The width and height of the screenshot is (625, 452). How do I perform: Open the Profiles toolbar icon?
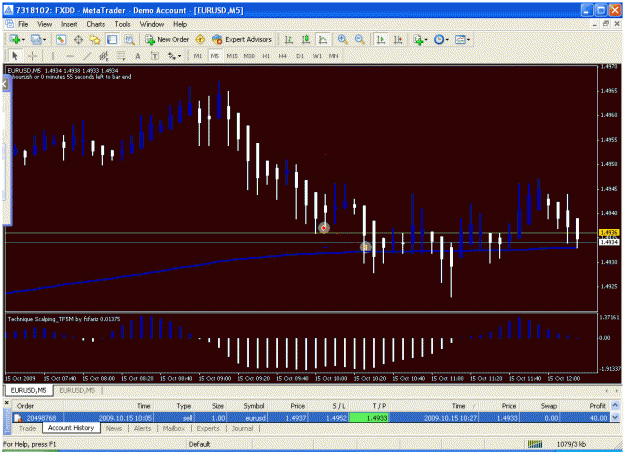tap(36, 39)
